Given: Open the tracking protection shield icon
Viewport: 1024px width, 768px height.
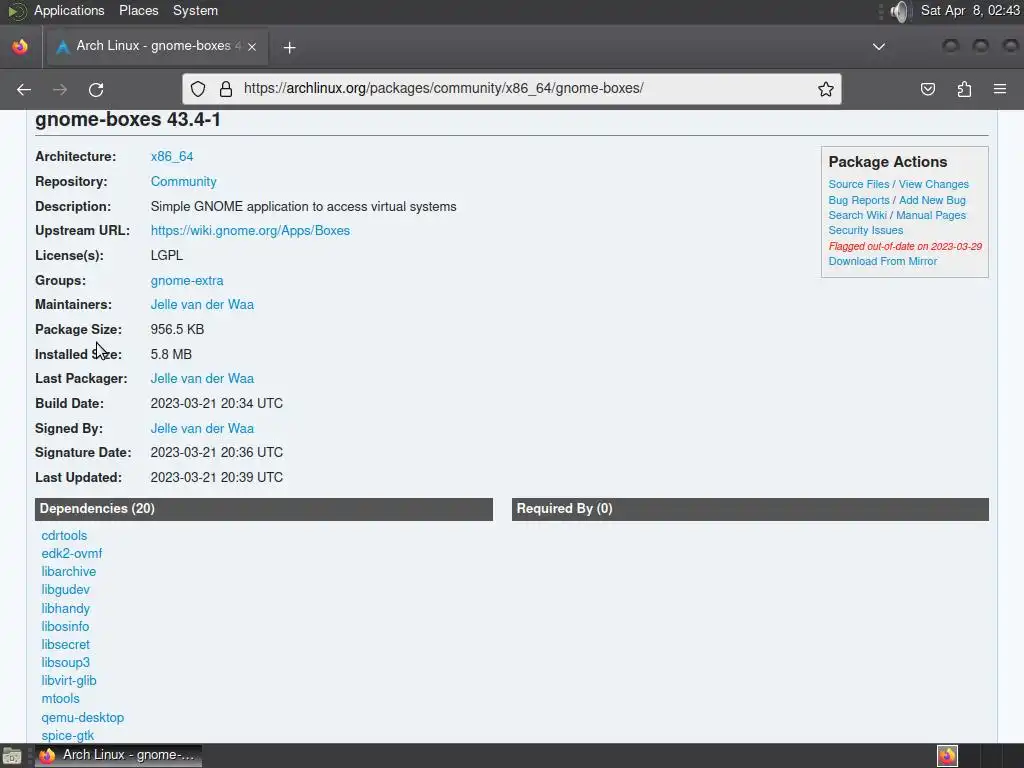Looking at the screenshot, I should 198,89.
